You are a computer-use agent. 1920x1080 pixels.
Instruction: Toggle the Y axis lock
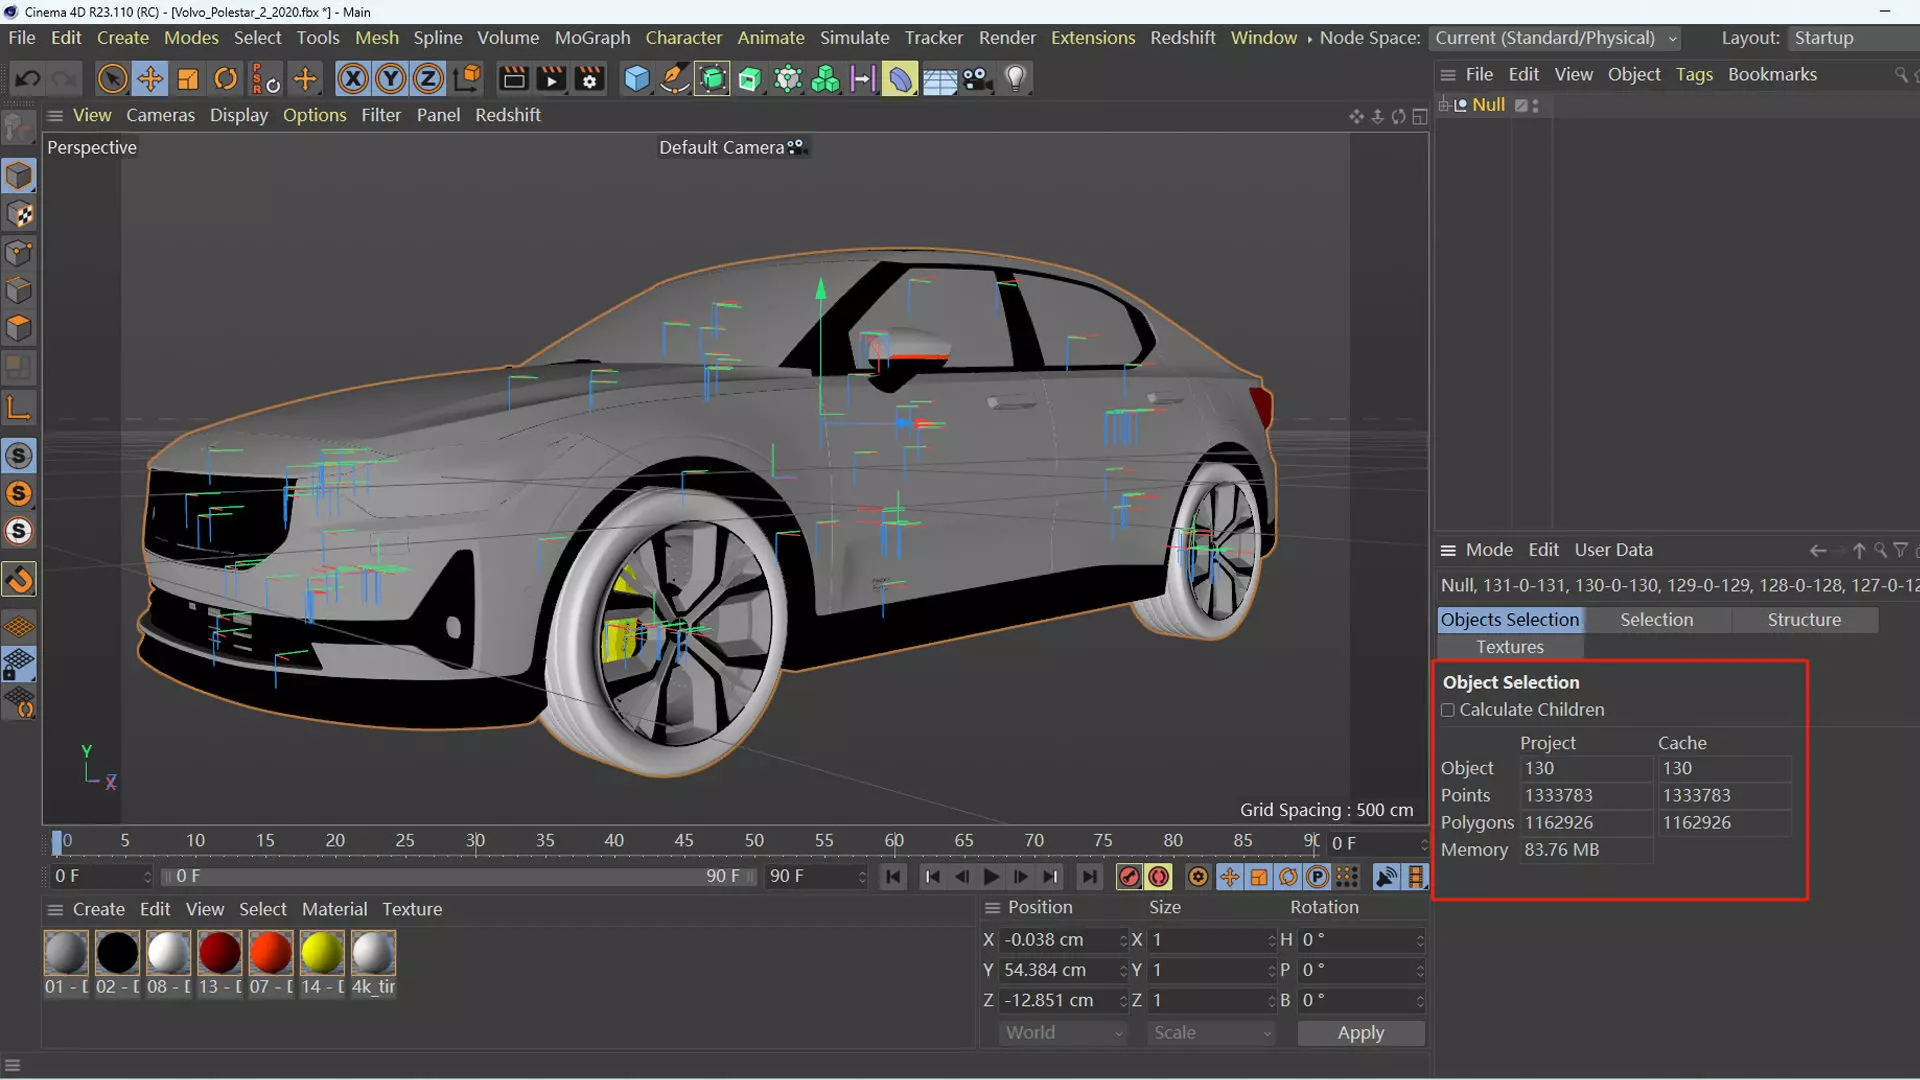click(390, 78)
